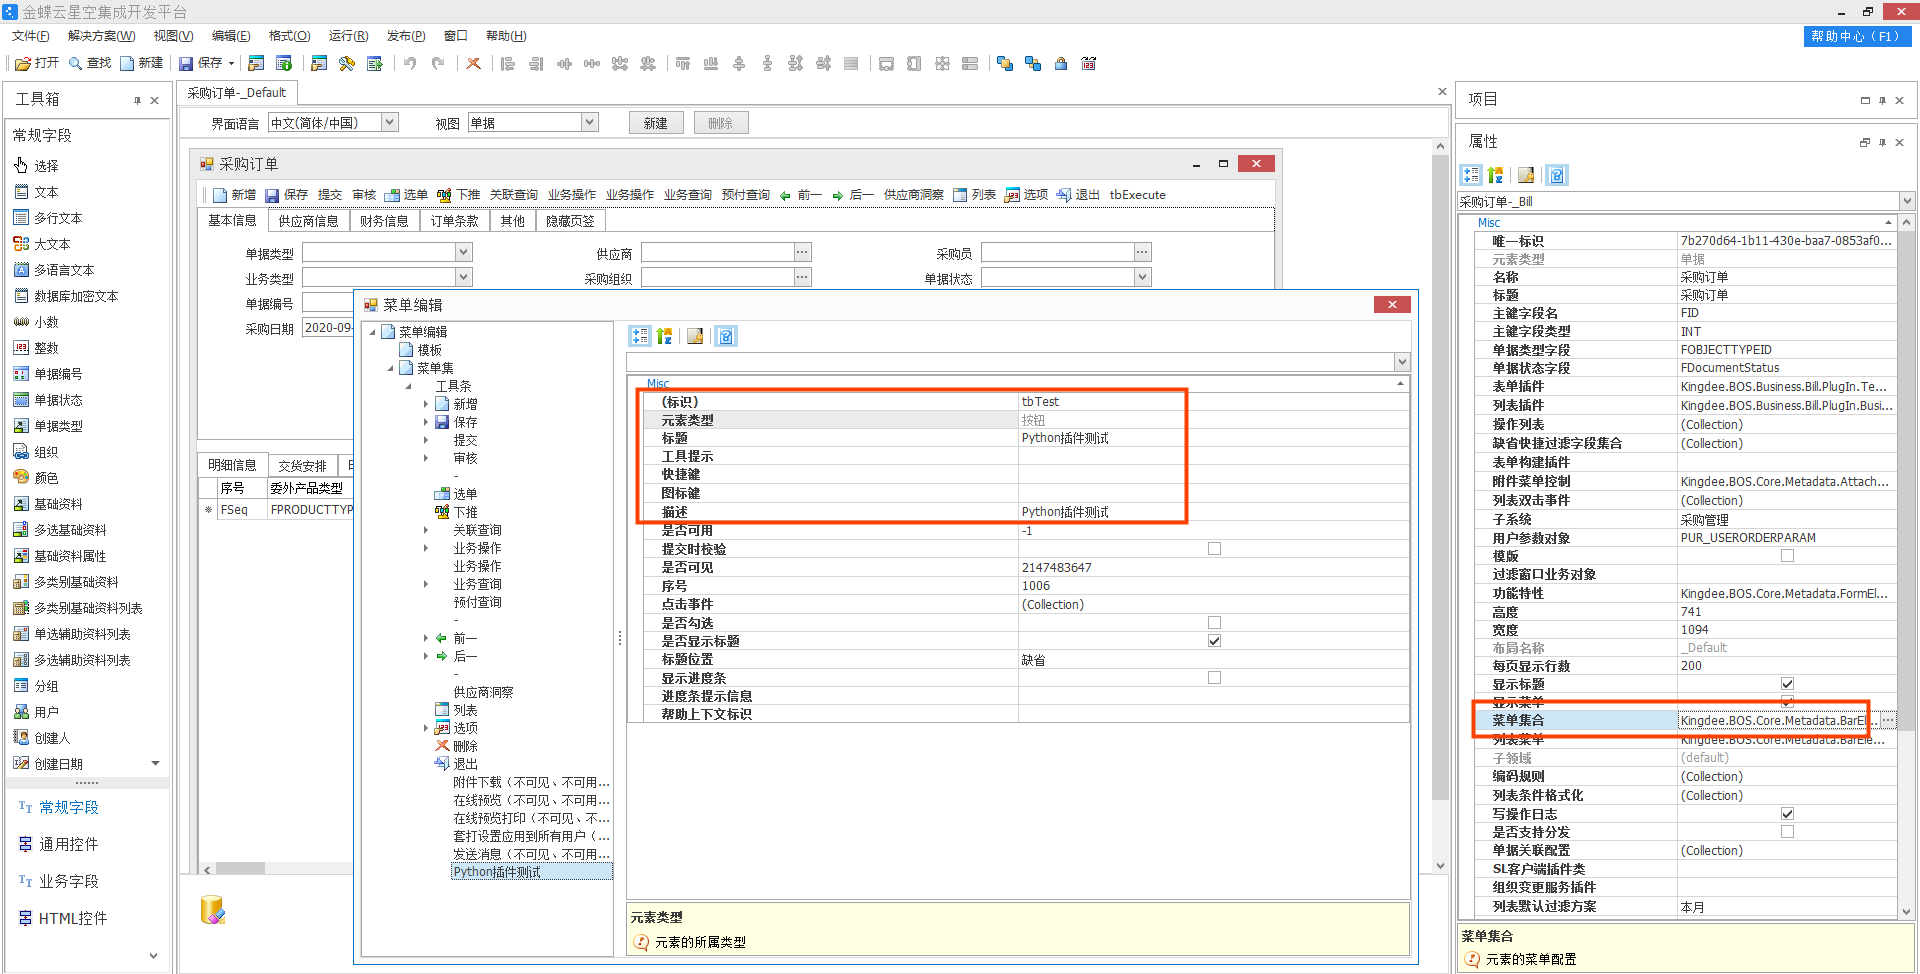This screenshot has width=1920, height=974.
Task: Click the 保存 (Save) disk icon in main toolbar
Action: pyautogui.click(x=186, y=63)
